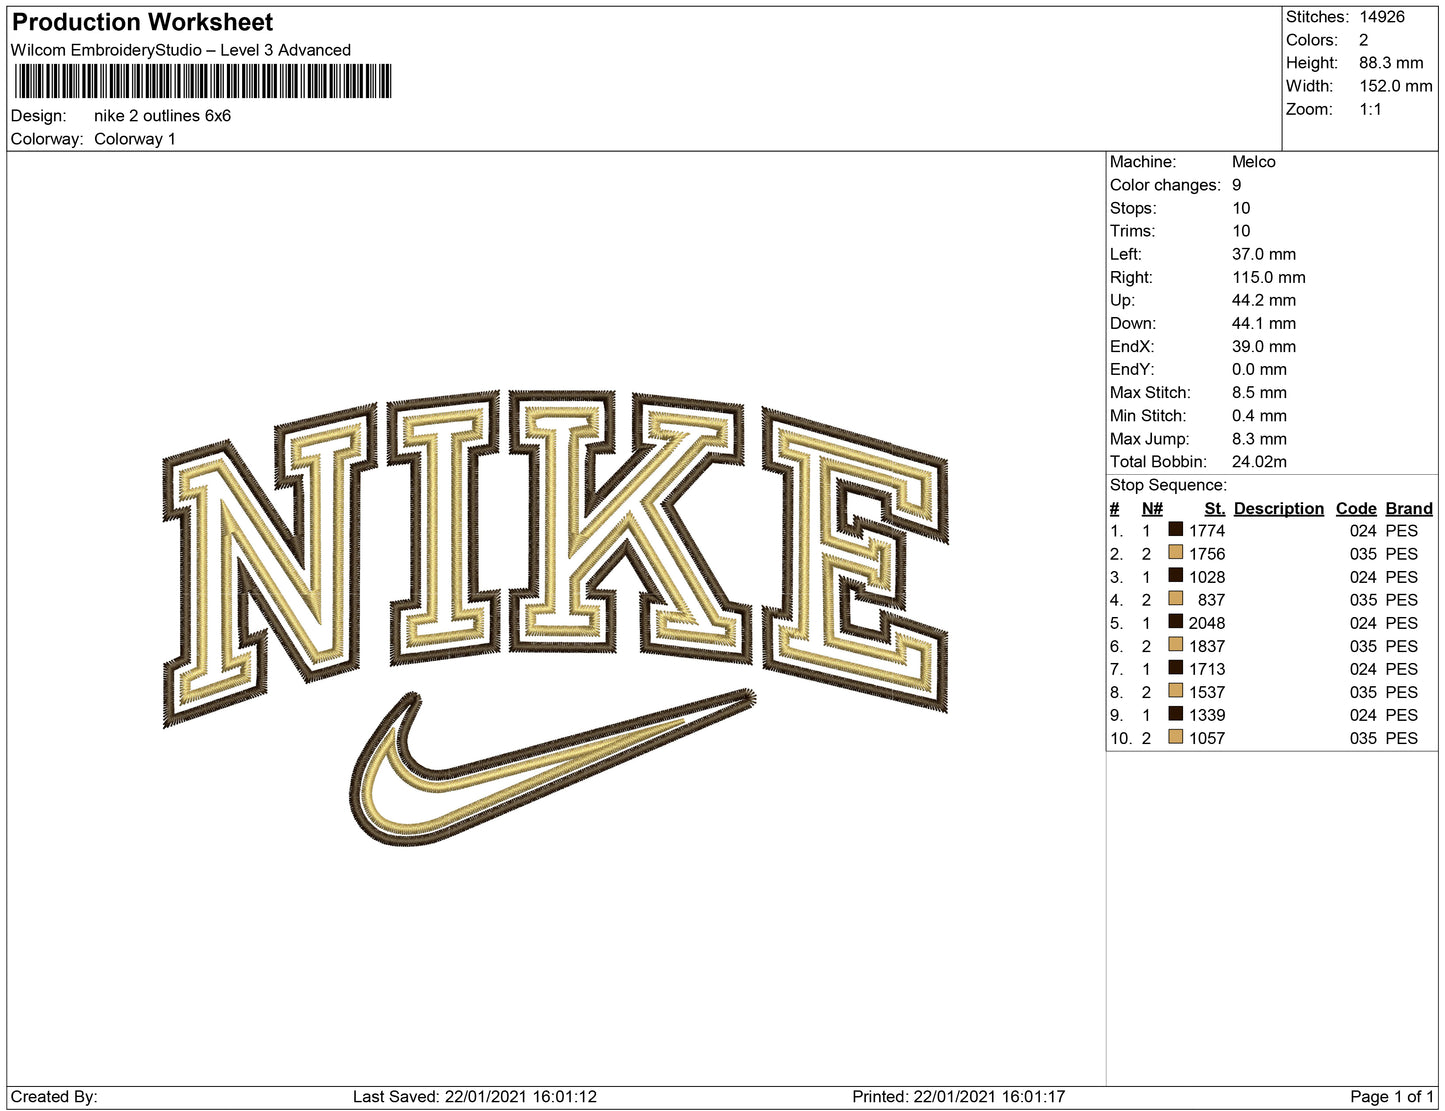Click the embroidered swoosh logo
This screenshot has width=1445, height=1111.
coord(551,767)
